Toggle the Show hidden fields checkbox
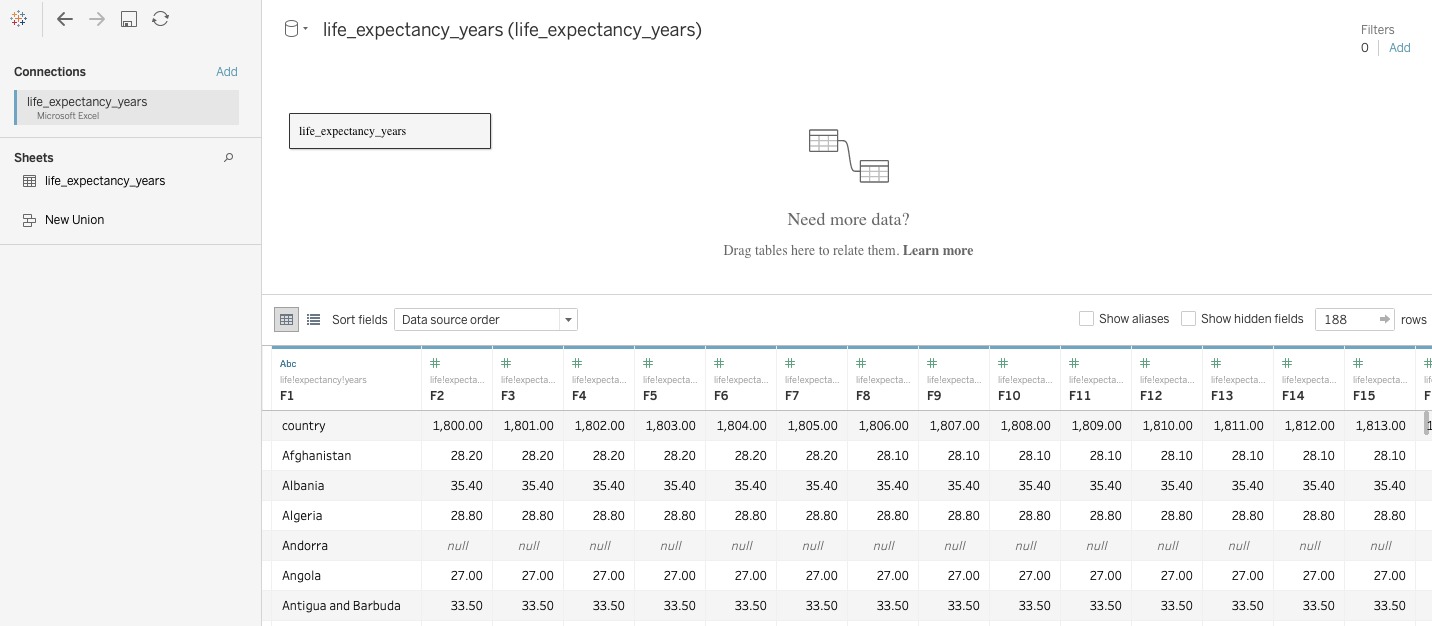1432x626 pixels. [x=1188, y=319]
